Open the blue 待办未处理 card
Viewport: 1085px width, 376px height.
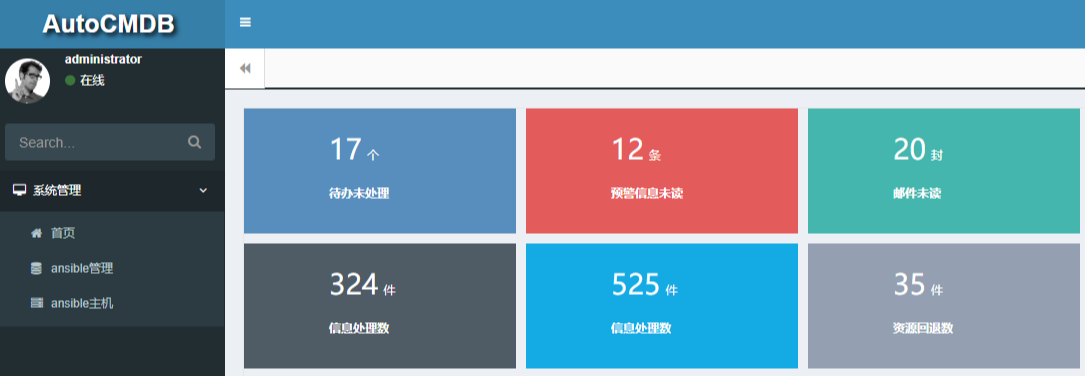click(380, 170)
